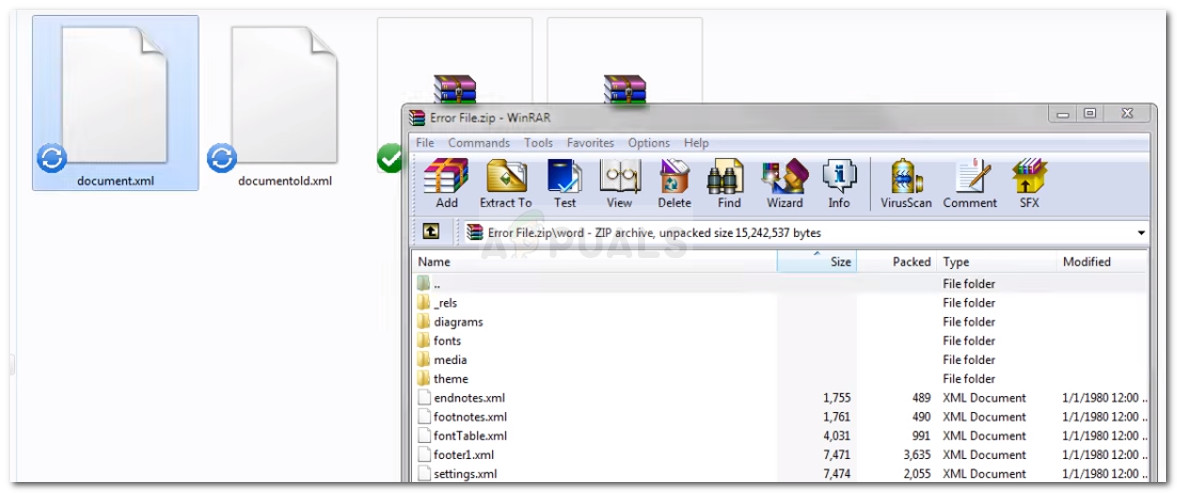The height and width of the screenshot is (493, 1177).
Task: Click size 1,755 of endnotes.xml
Action: [836, 398]
